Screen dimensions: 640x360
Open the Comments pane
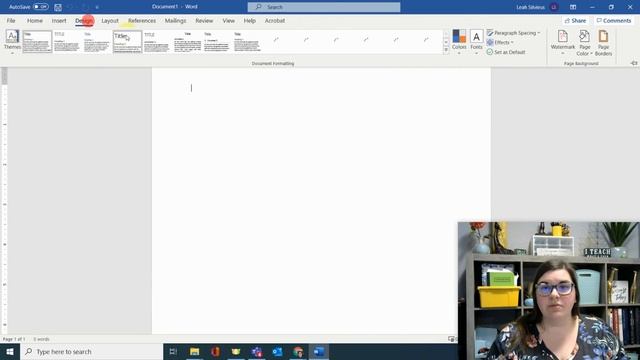click(x=613, y=20)
